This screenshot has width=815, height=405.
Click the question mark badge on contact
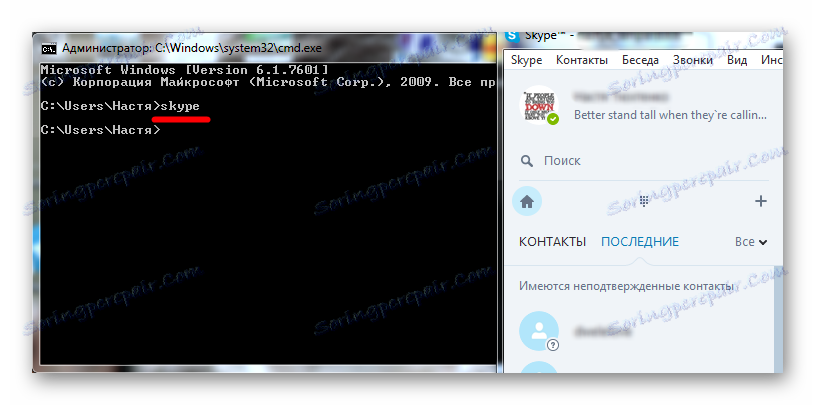click(x=553, y=345)
